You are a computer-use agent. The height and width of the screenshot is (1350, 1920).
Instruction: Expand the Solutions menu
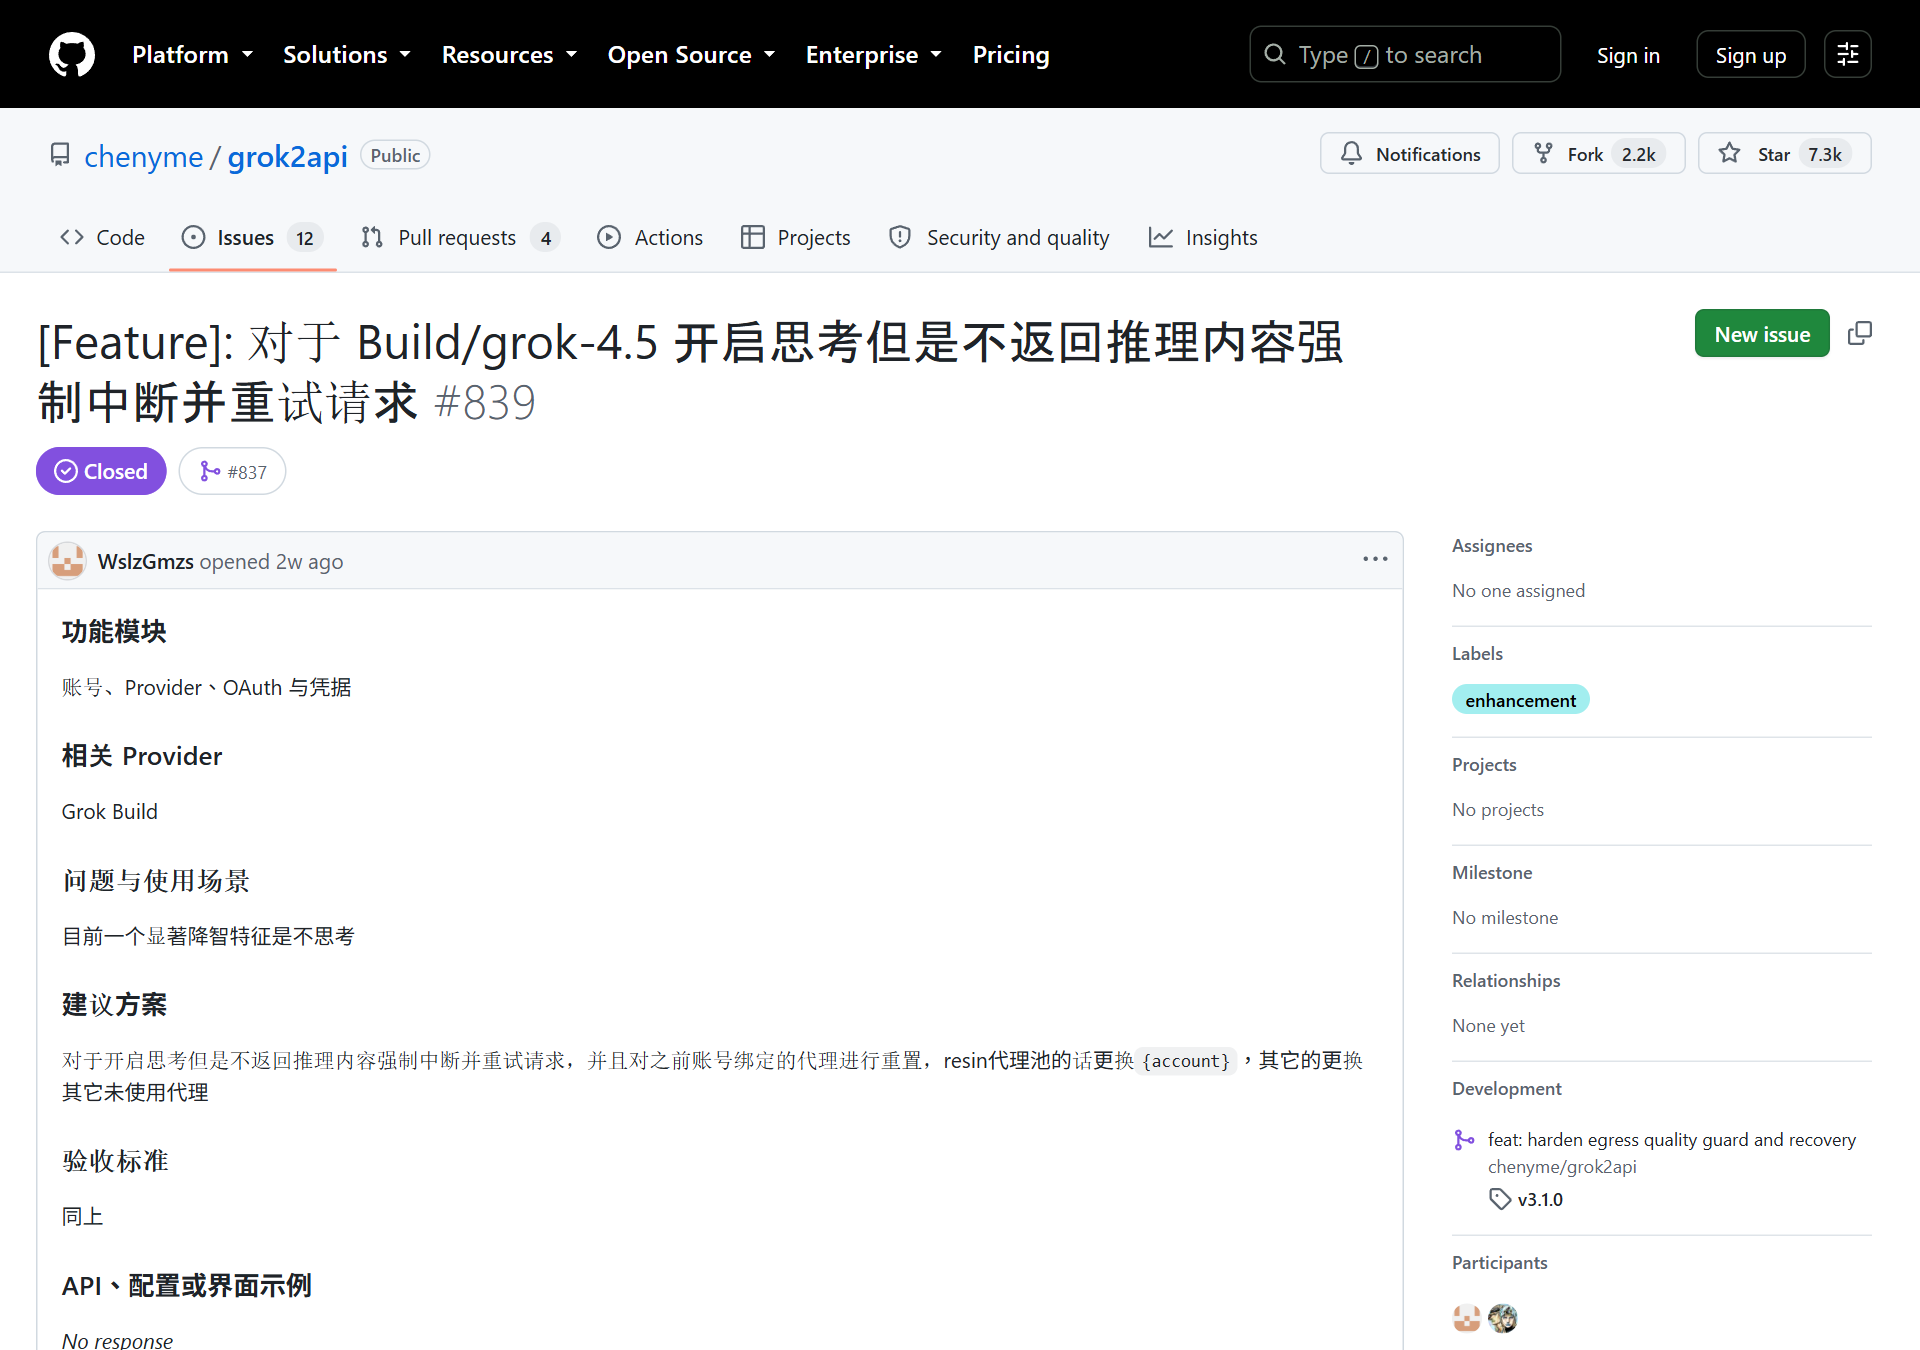347,55
